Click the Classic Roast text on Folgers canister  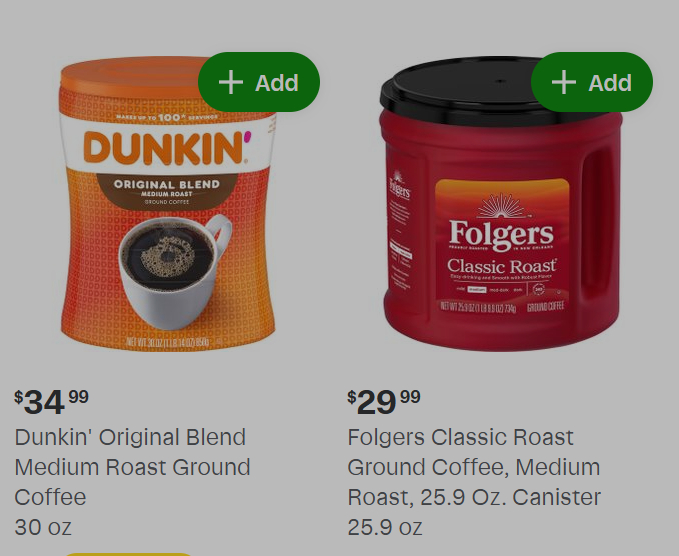pyautogui.click(x=501, y=266)
